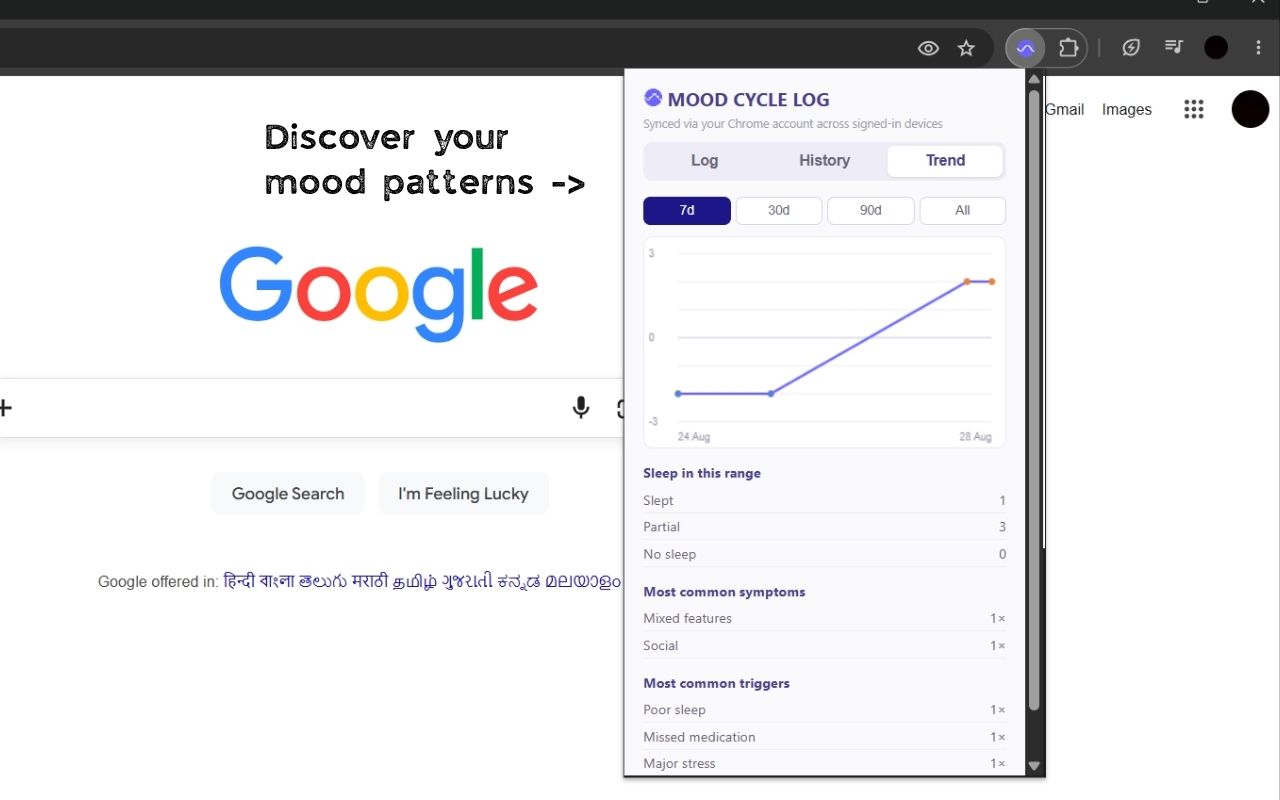1280x800 pixels.
Task: Click the lightning bolt toolbar icon
Action: [x=1131, y=47]
